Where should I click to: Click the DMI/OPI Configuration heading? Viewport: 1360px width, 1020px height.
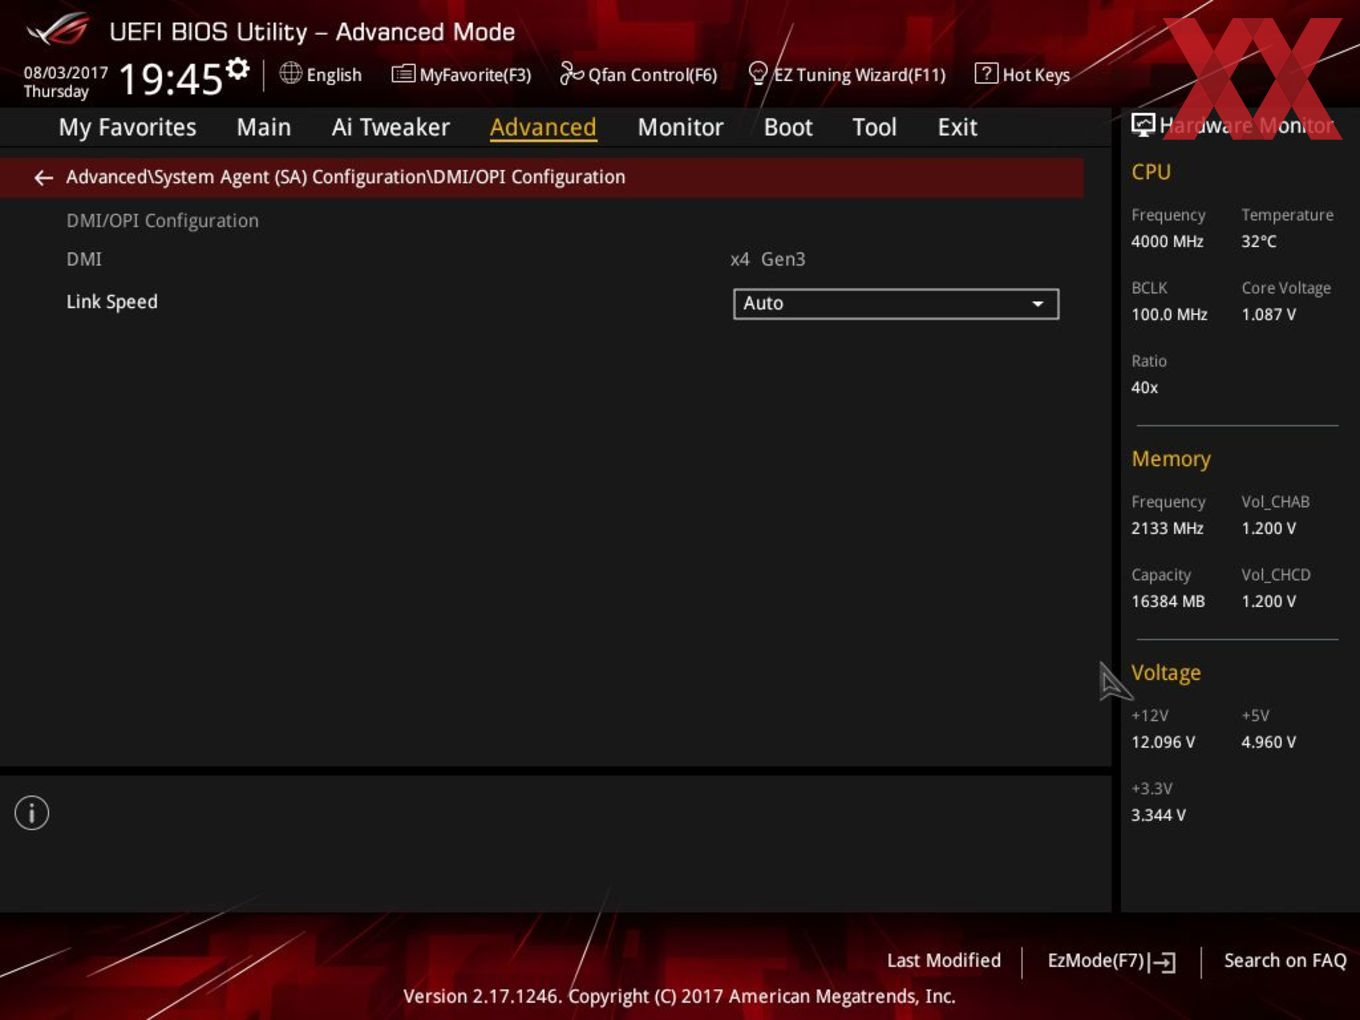[x=162, y=221]
